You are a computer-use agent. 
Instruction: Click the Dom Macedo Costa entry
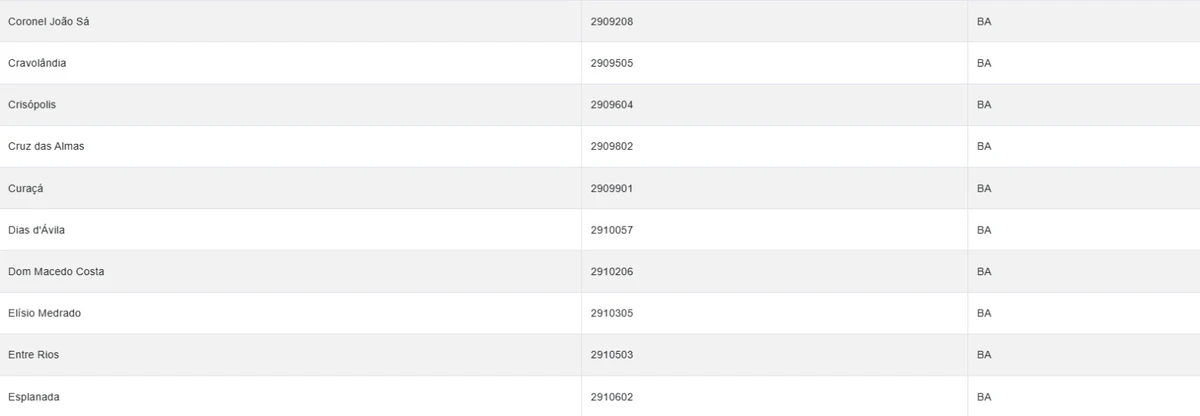(x=56, y=272)
